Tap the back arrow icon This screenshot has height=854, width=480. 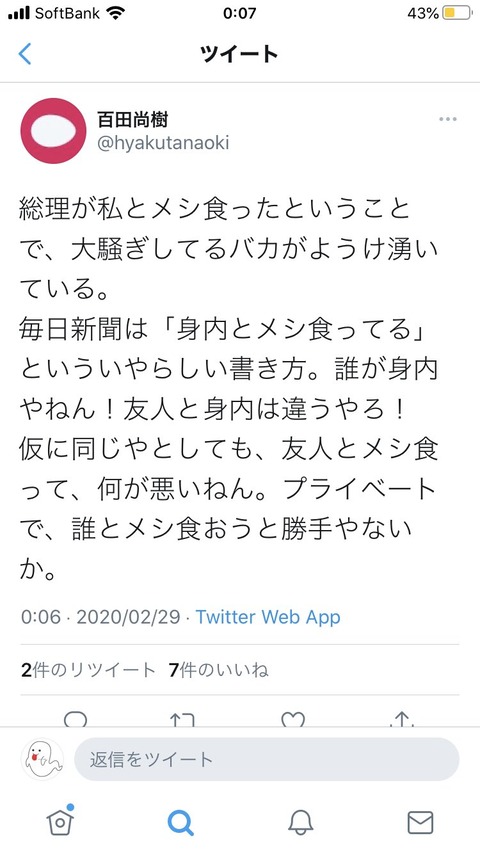click(x=25, y=54)
